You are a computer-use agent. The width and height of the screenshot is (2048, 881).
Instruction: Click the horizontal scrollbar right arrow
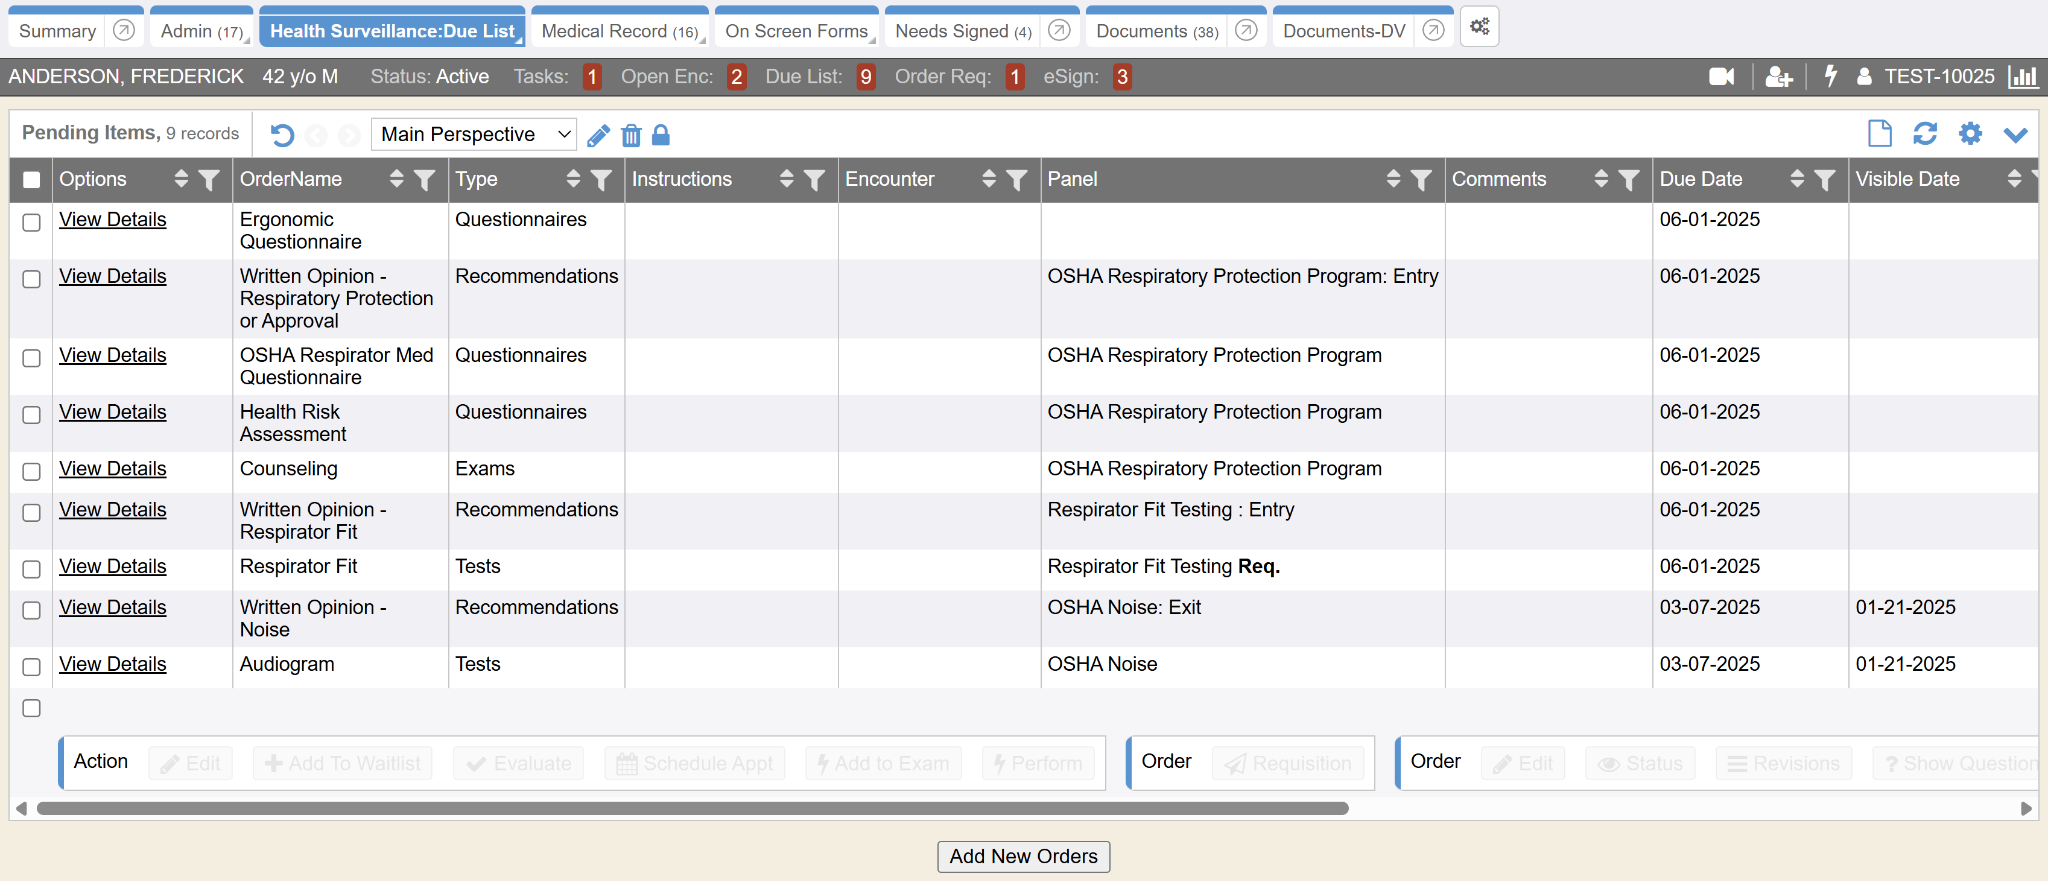tap(2026, 808)
